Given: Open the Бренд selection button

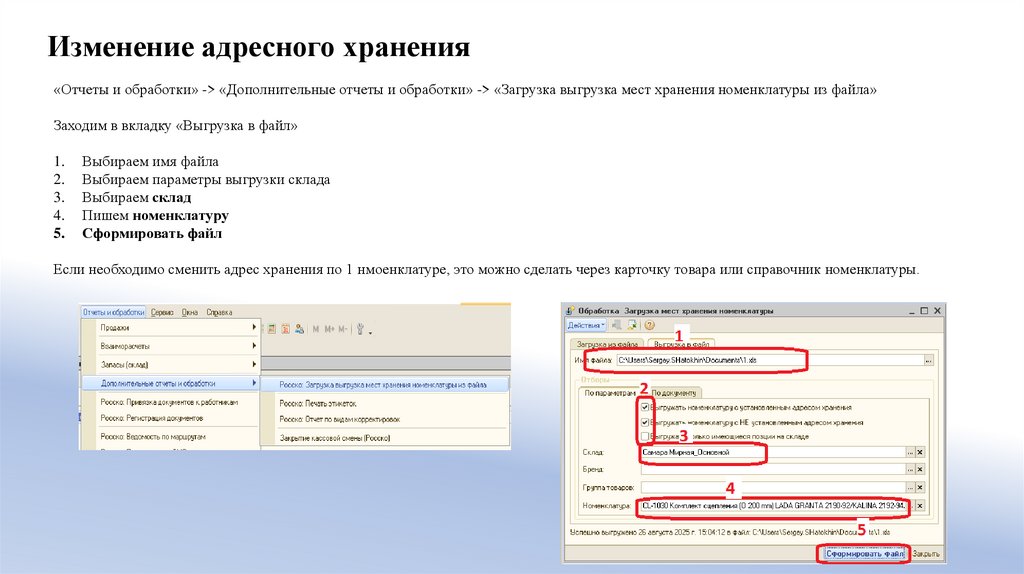Looking at the screenshot, I should 910,469.
